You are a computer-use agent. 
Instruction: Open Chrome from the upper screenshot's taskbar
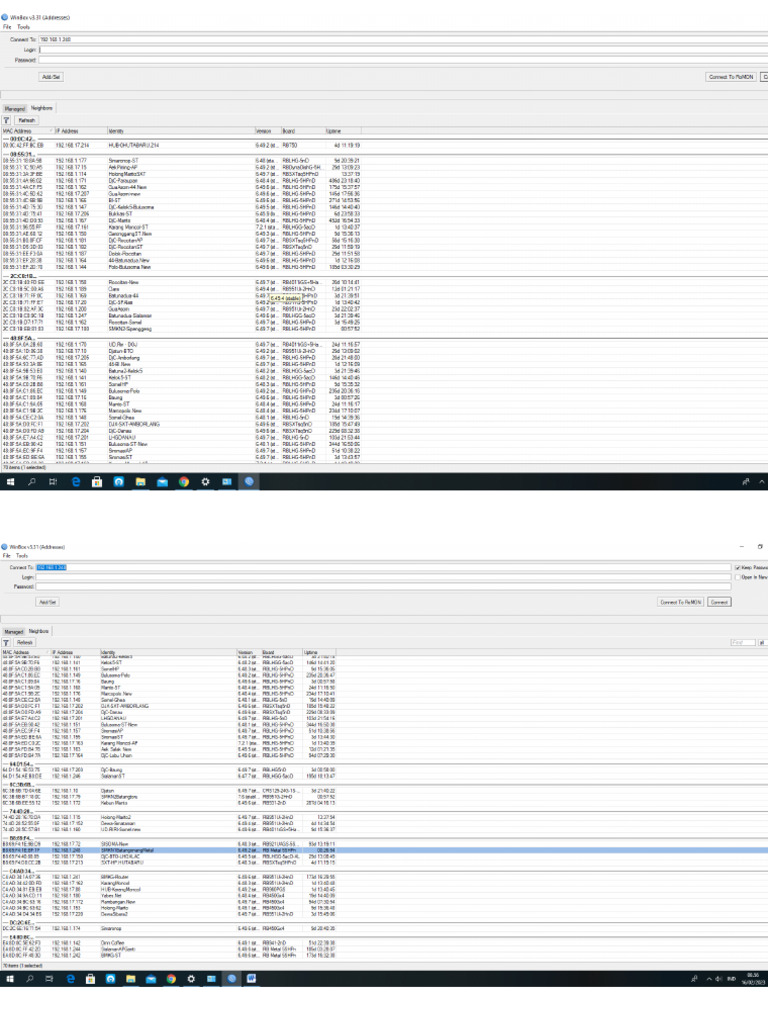pos(184,482)
